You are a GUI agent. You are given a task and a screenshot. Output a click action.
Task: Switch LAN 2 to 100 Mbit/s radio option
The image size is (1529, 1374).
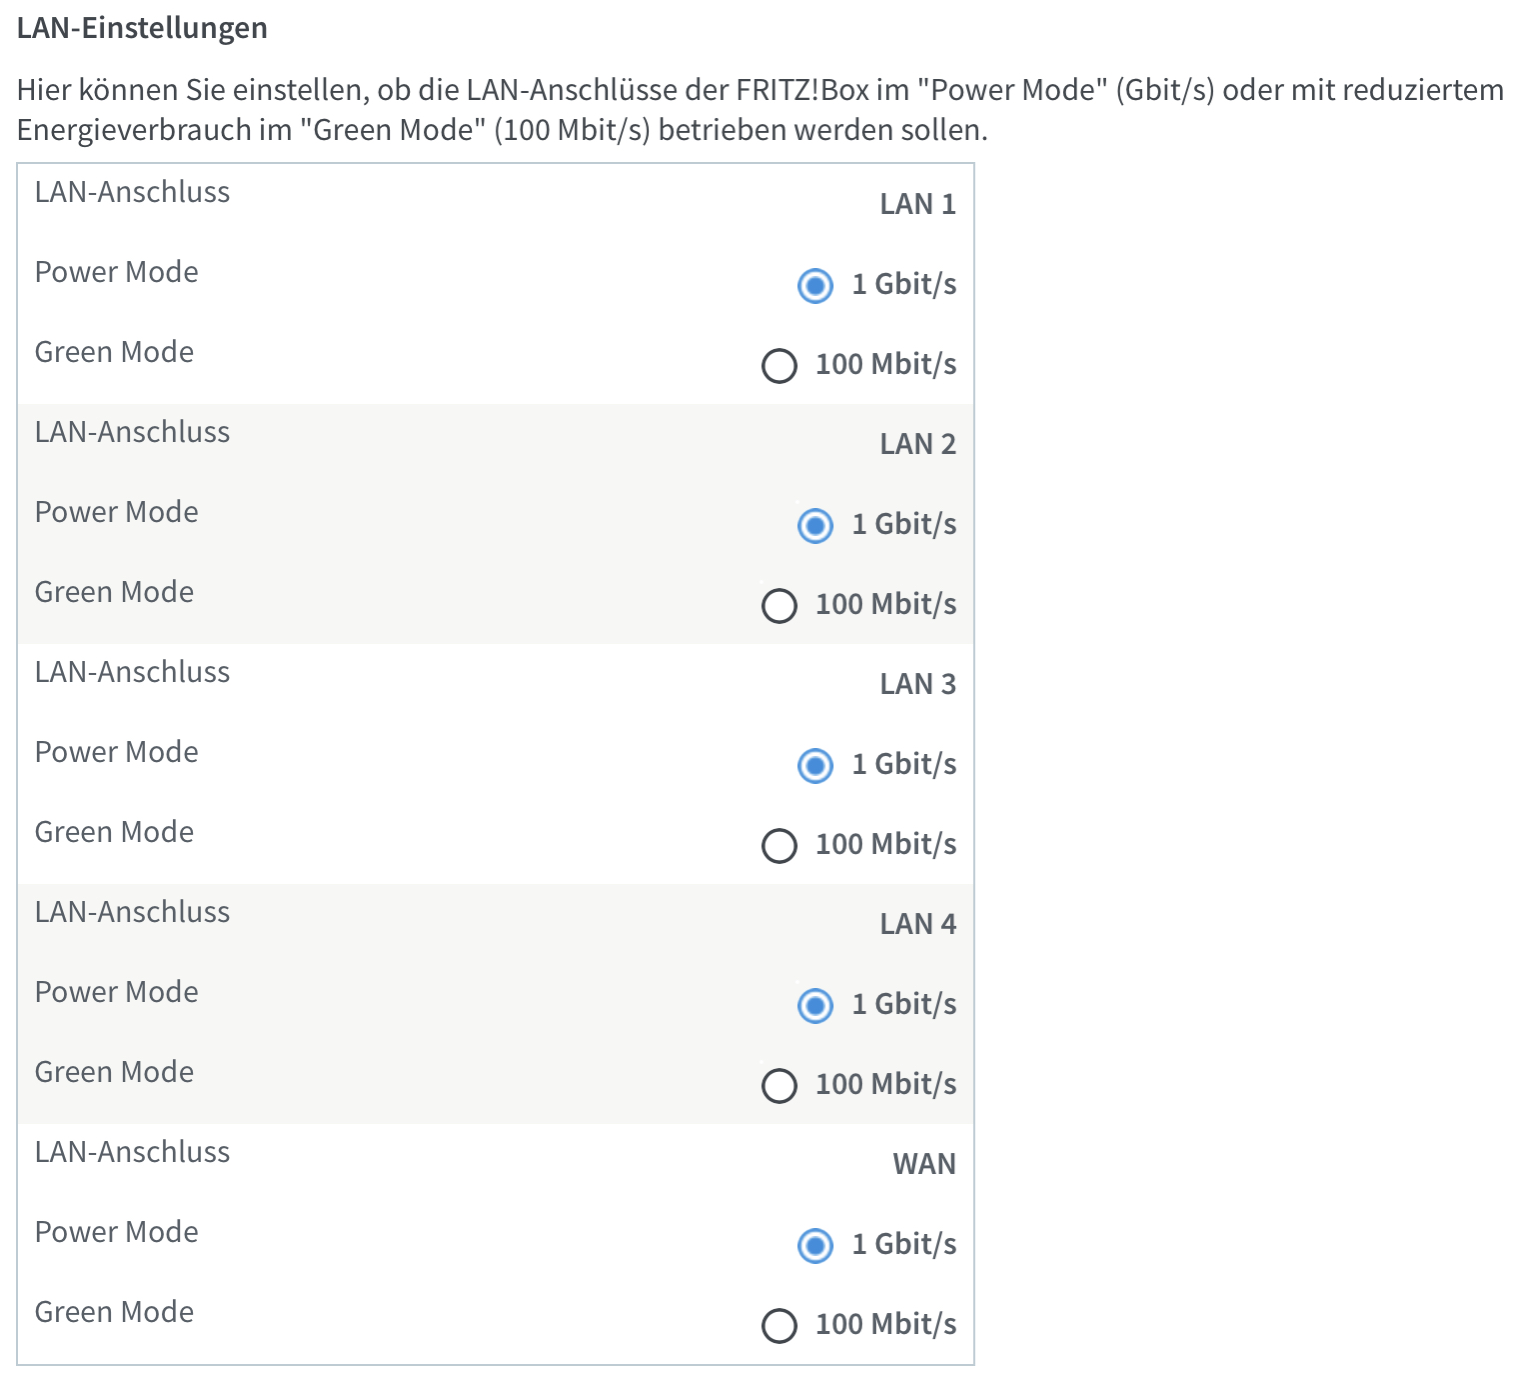779,606
